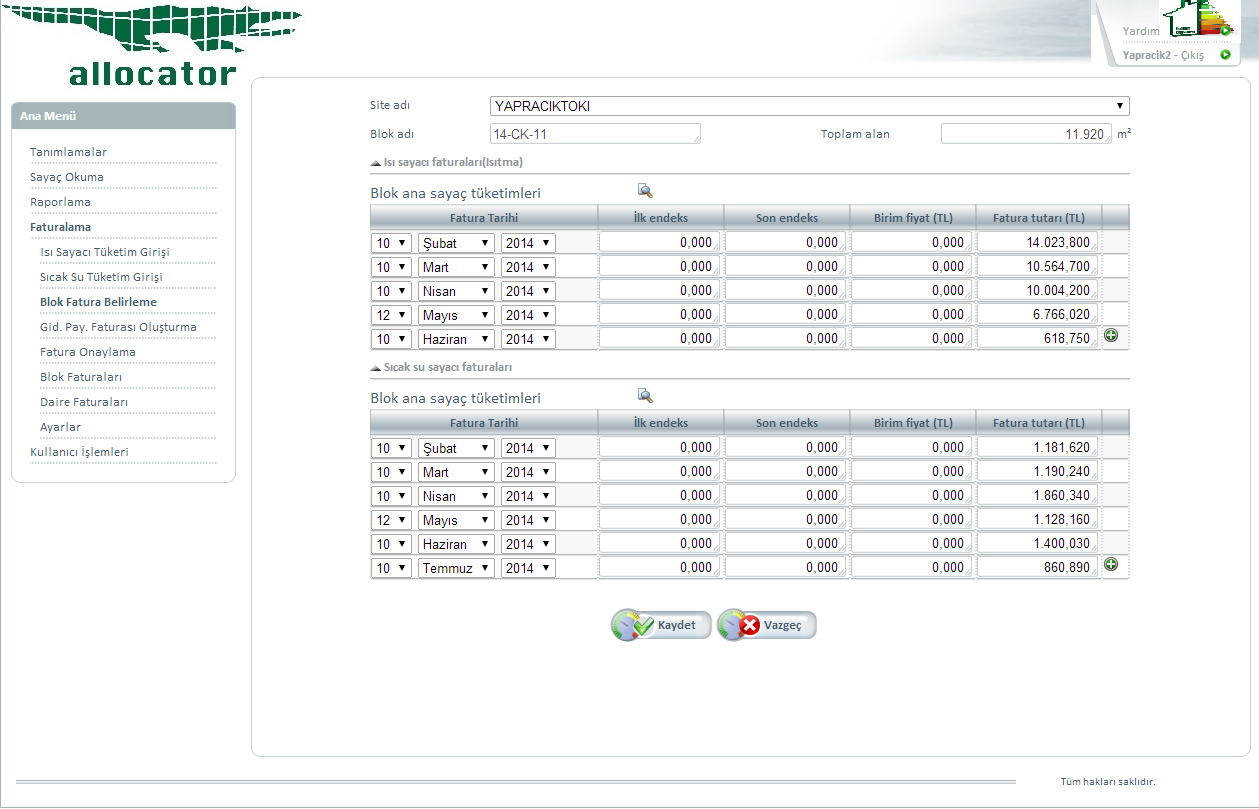
Task: Click the green arrow icon next to Çıkış
Action: pyautogui.click(x=1225, y=55)
